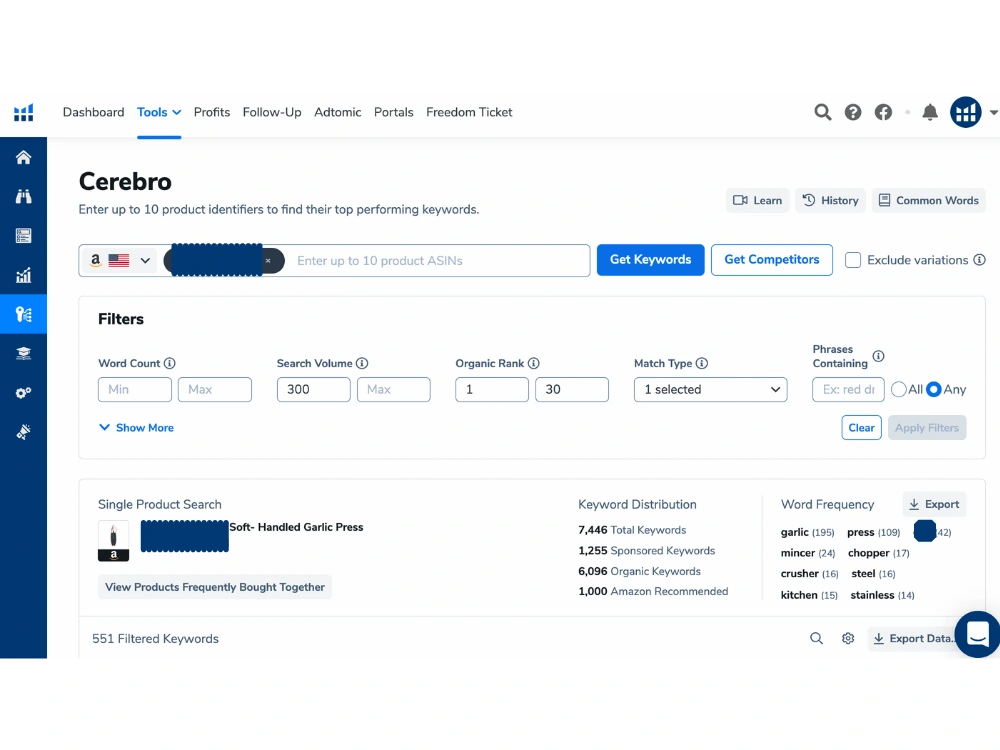Open table settings gear icon
Viewport: 1000px width, 750px height.
tap(848, 638)
